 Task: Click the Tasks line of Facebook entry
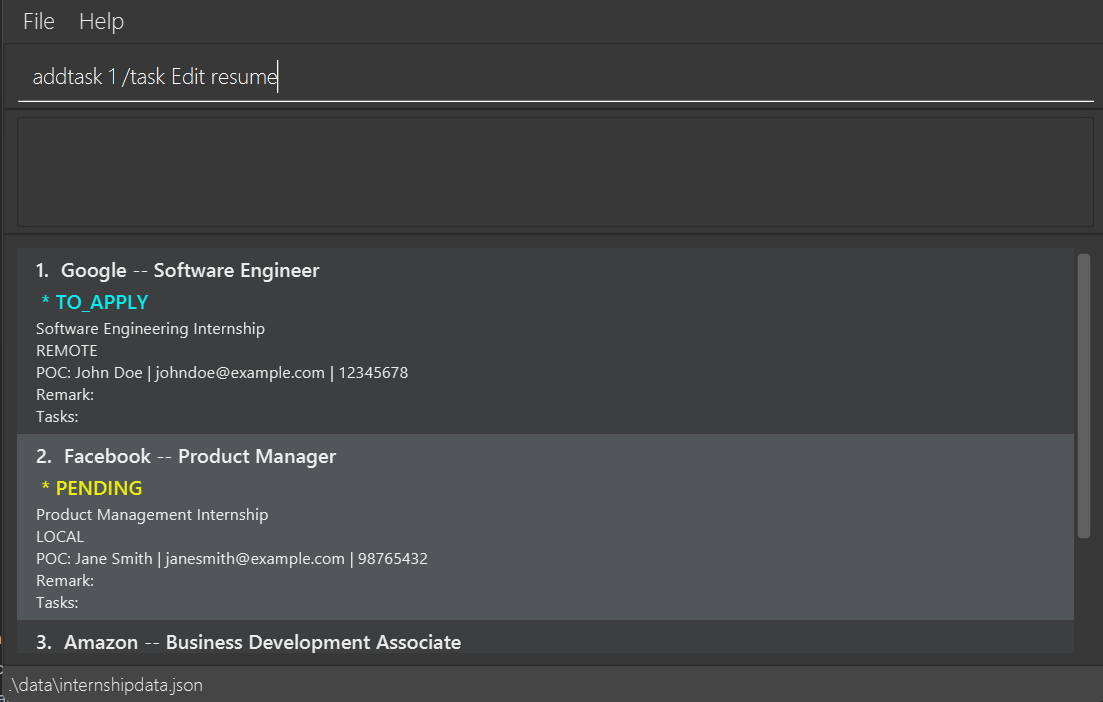coord(57,603)
